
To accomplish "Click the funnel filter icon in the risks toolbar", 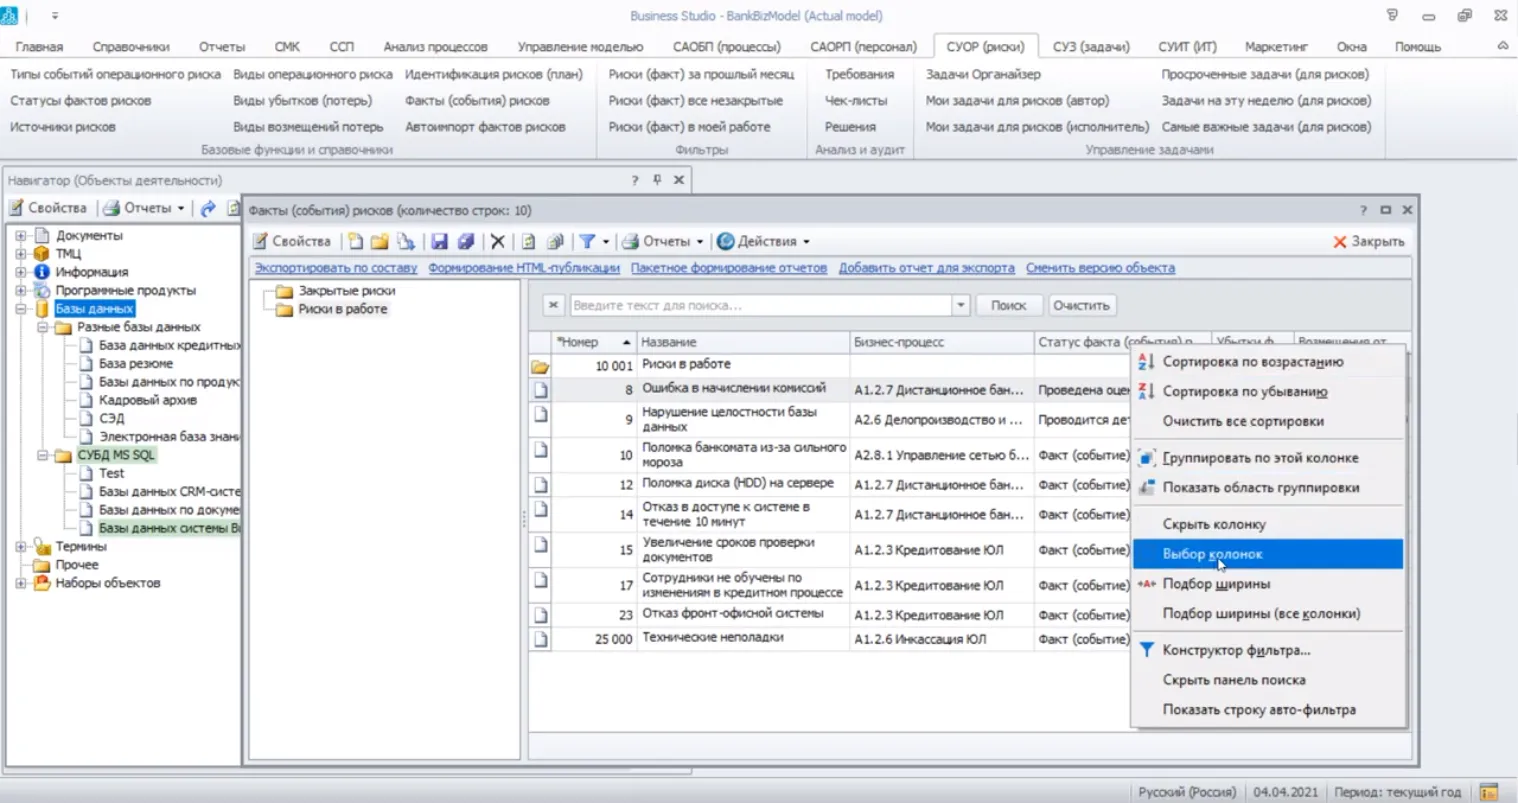I will click(587, 241).
